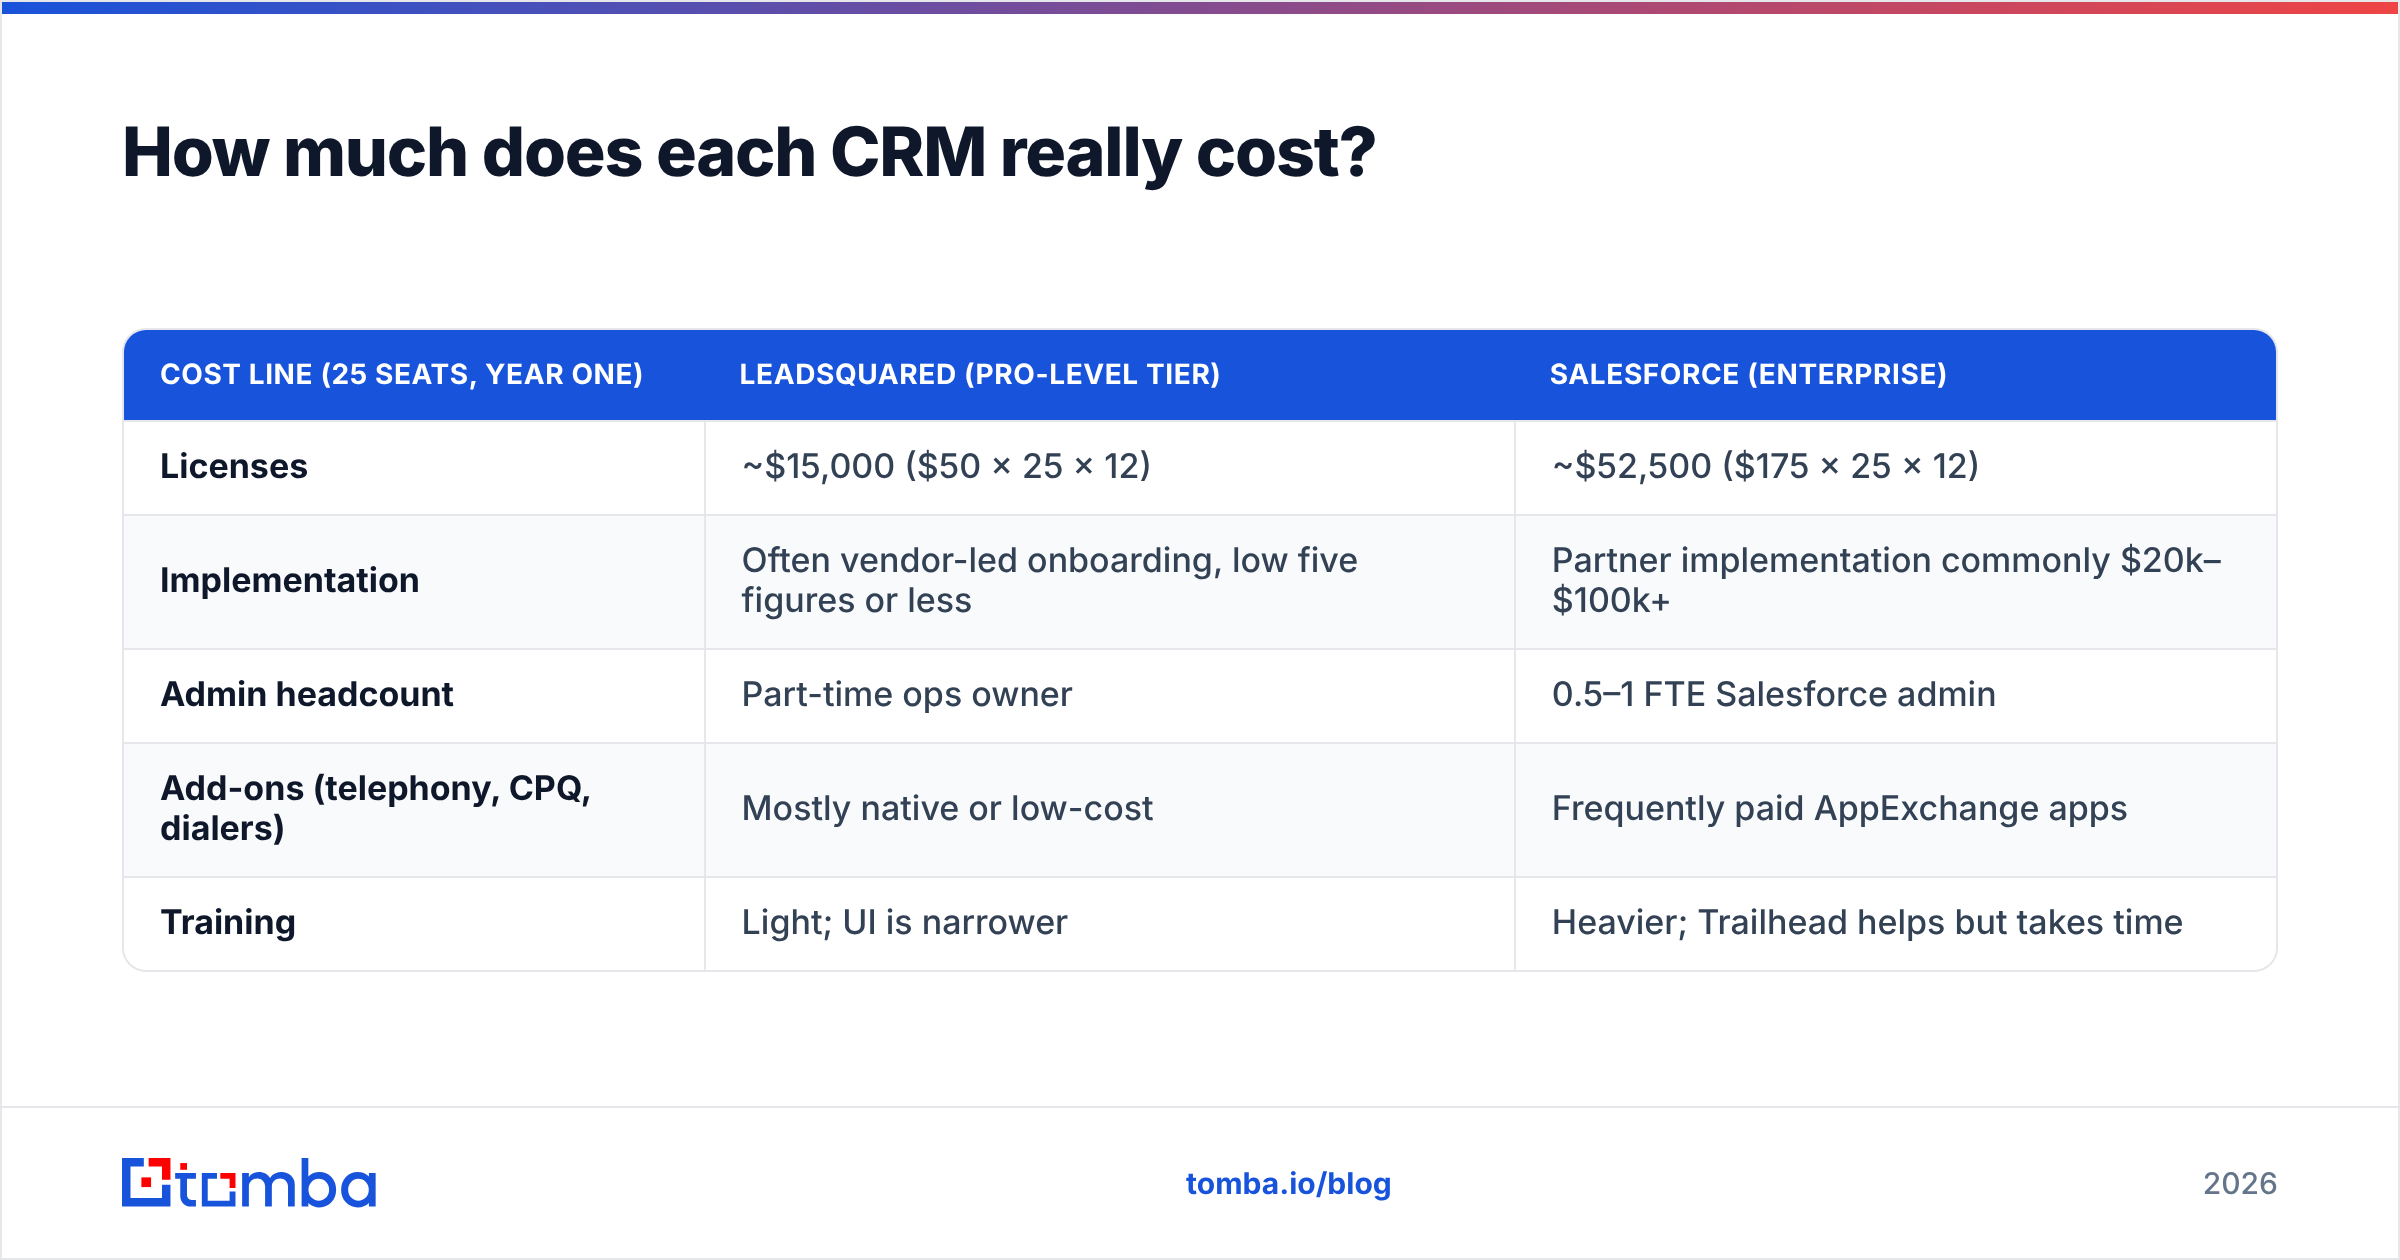Viewport: 2400px width, 1260px height.
Task: Click the 'Training' row label
Action: 228,922
